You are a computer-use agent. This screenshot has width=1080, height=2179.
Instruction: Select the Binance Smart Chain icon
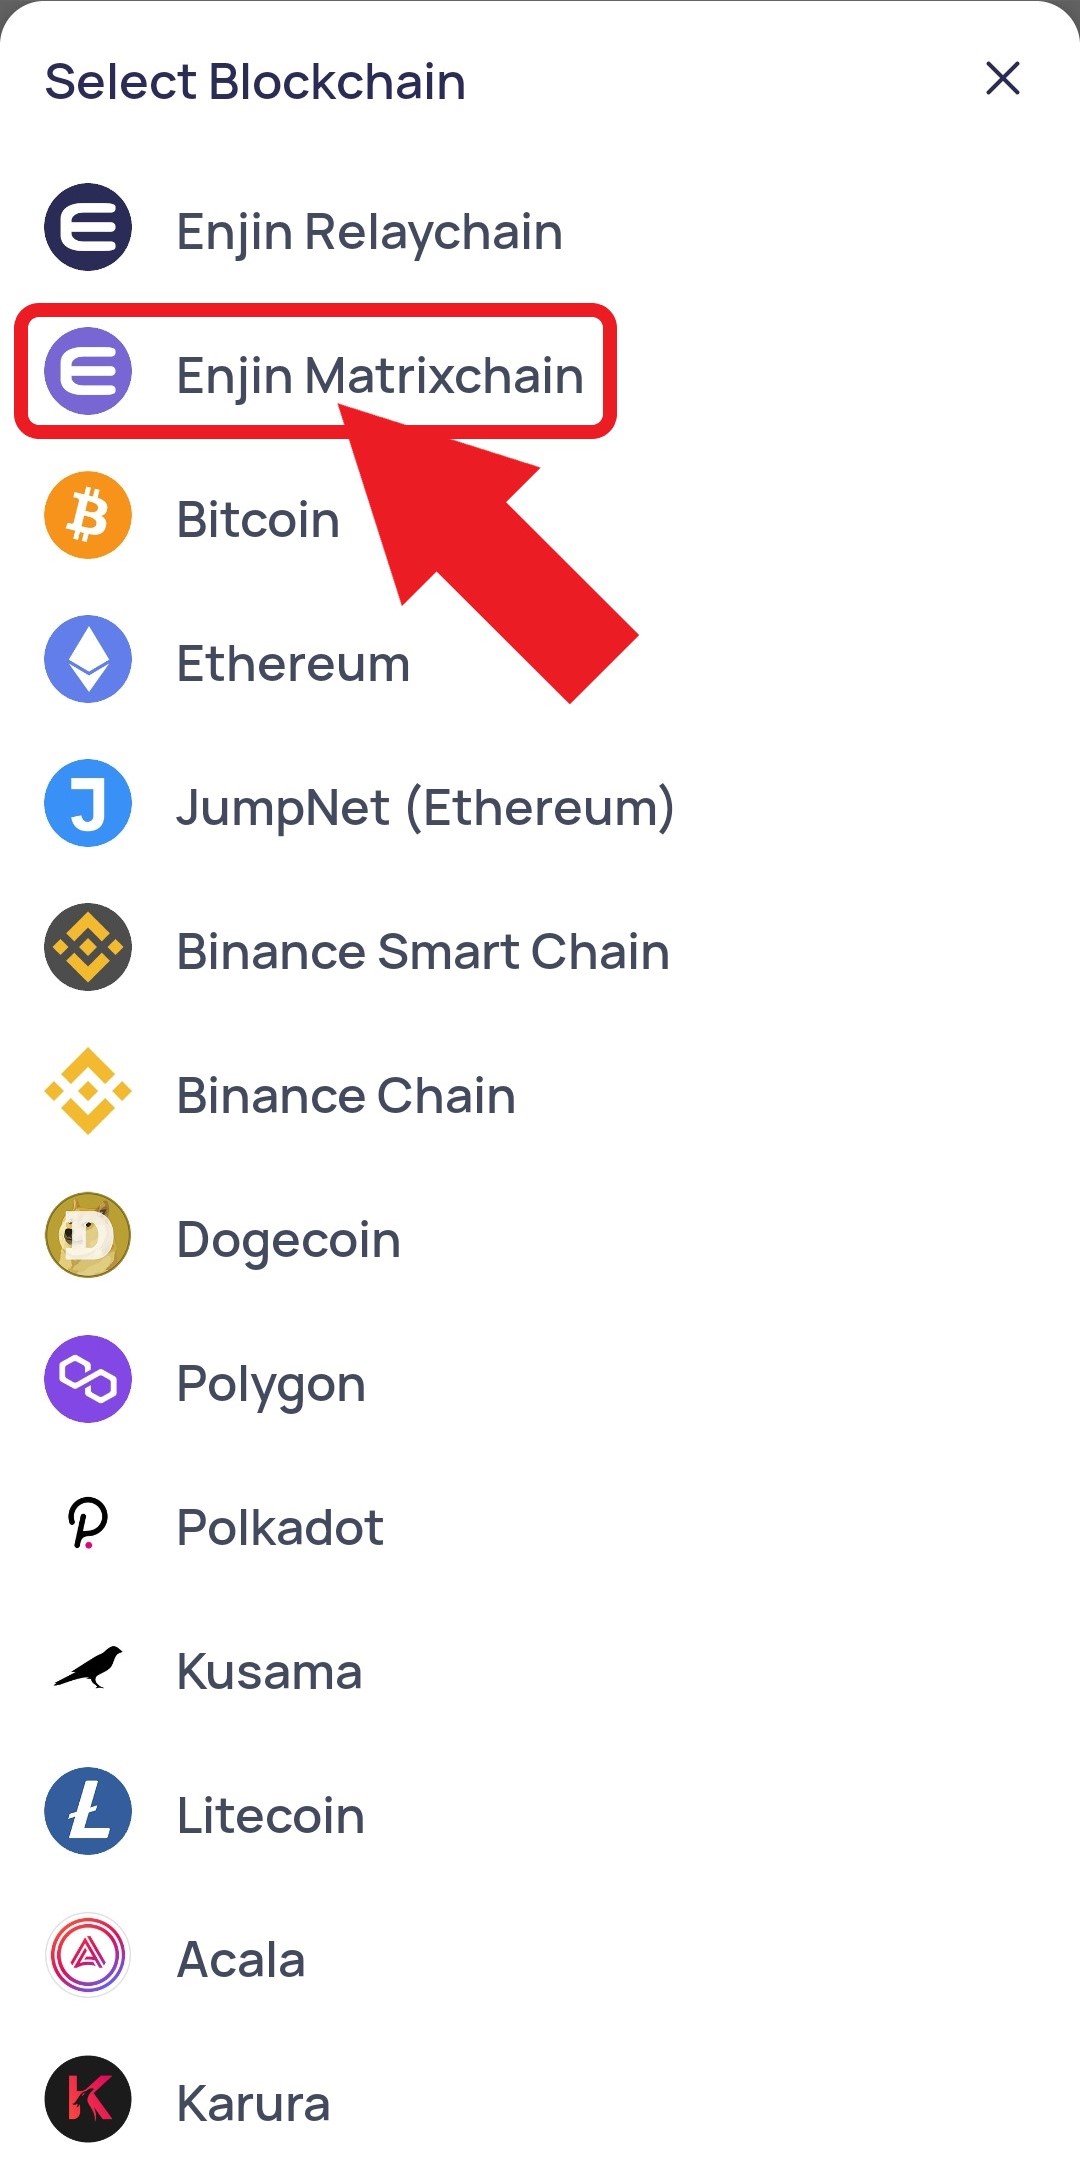[x=88, y=947]
